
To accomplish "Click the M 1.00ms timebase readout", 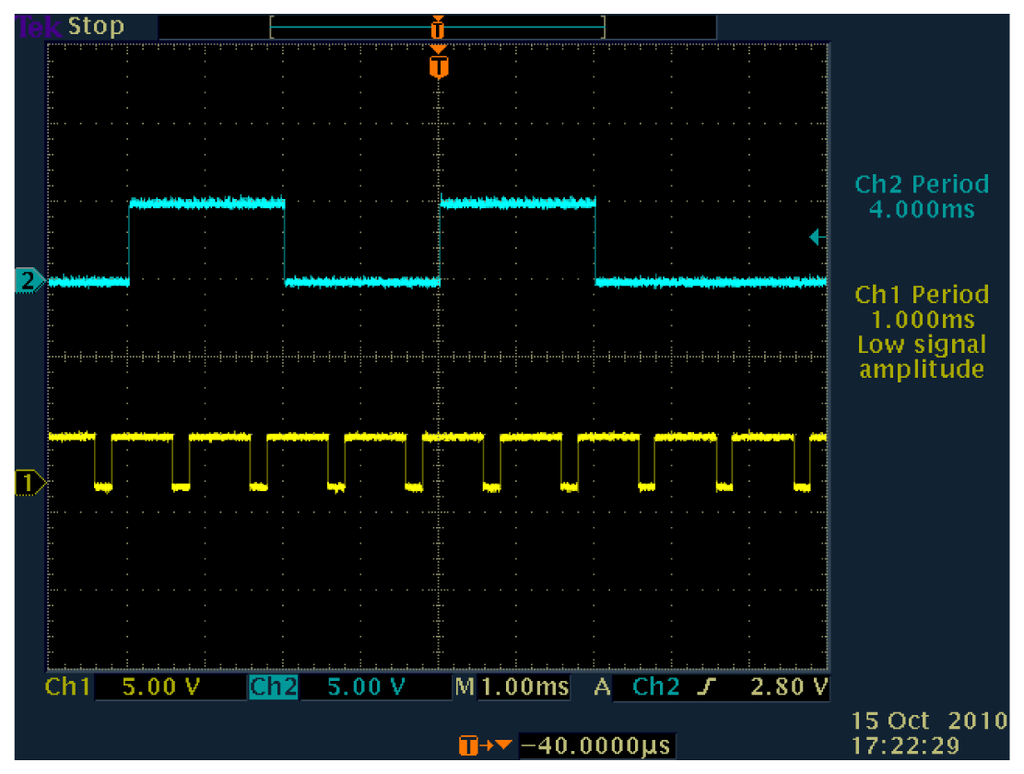I will [x=512, y=687].
